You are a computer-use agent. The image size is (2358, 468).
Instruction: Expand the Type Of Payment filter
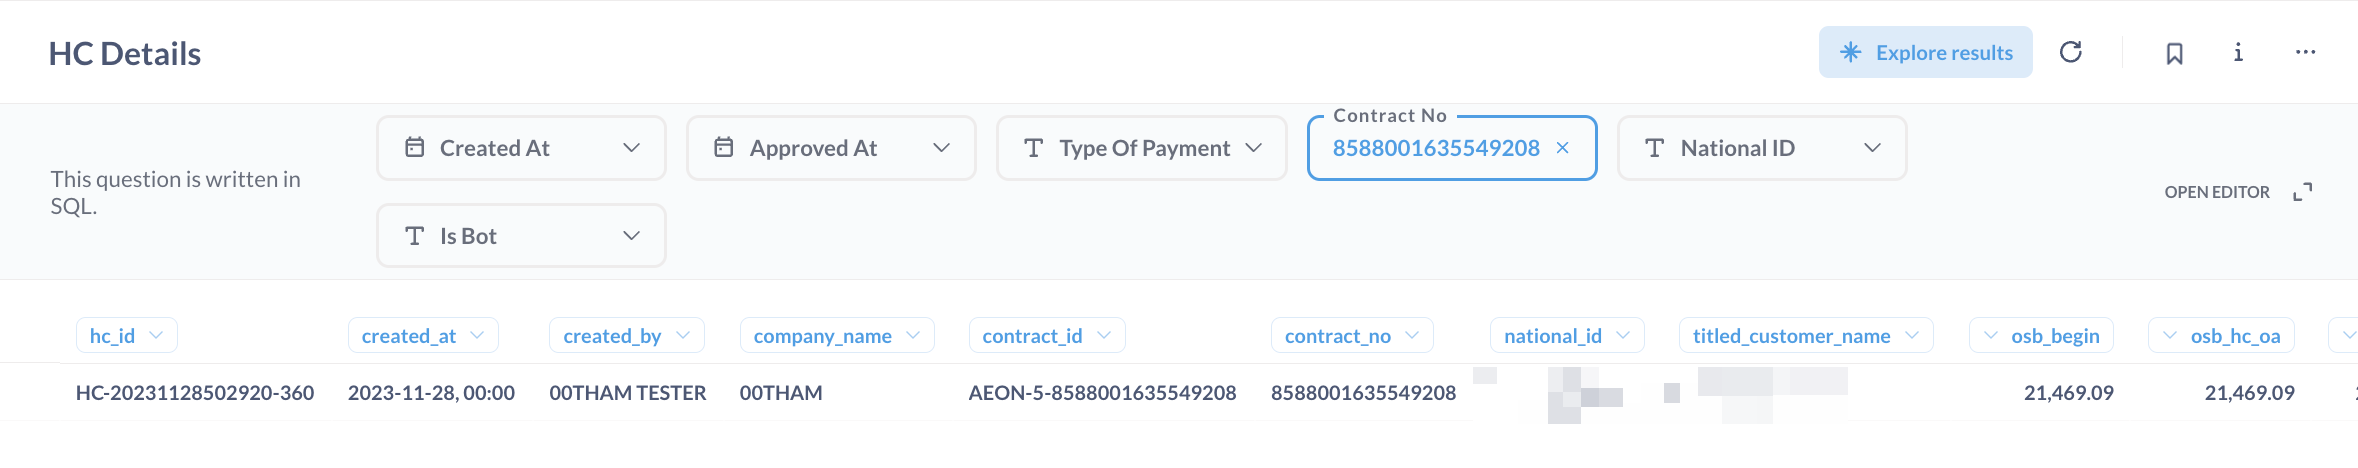[1141, 148]
